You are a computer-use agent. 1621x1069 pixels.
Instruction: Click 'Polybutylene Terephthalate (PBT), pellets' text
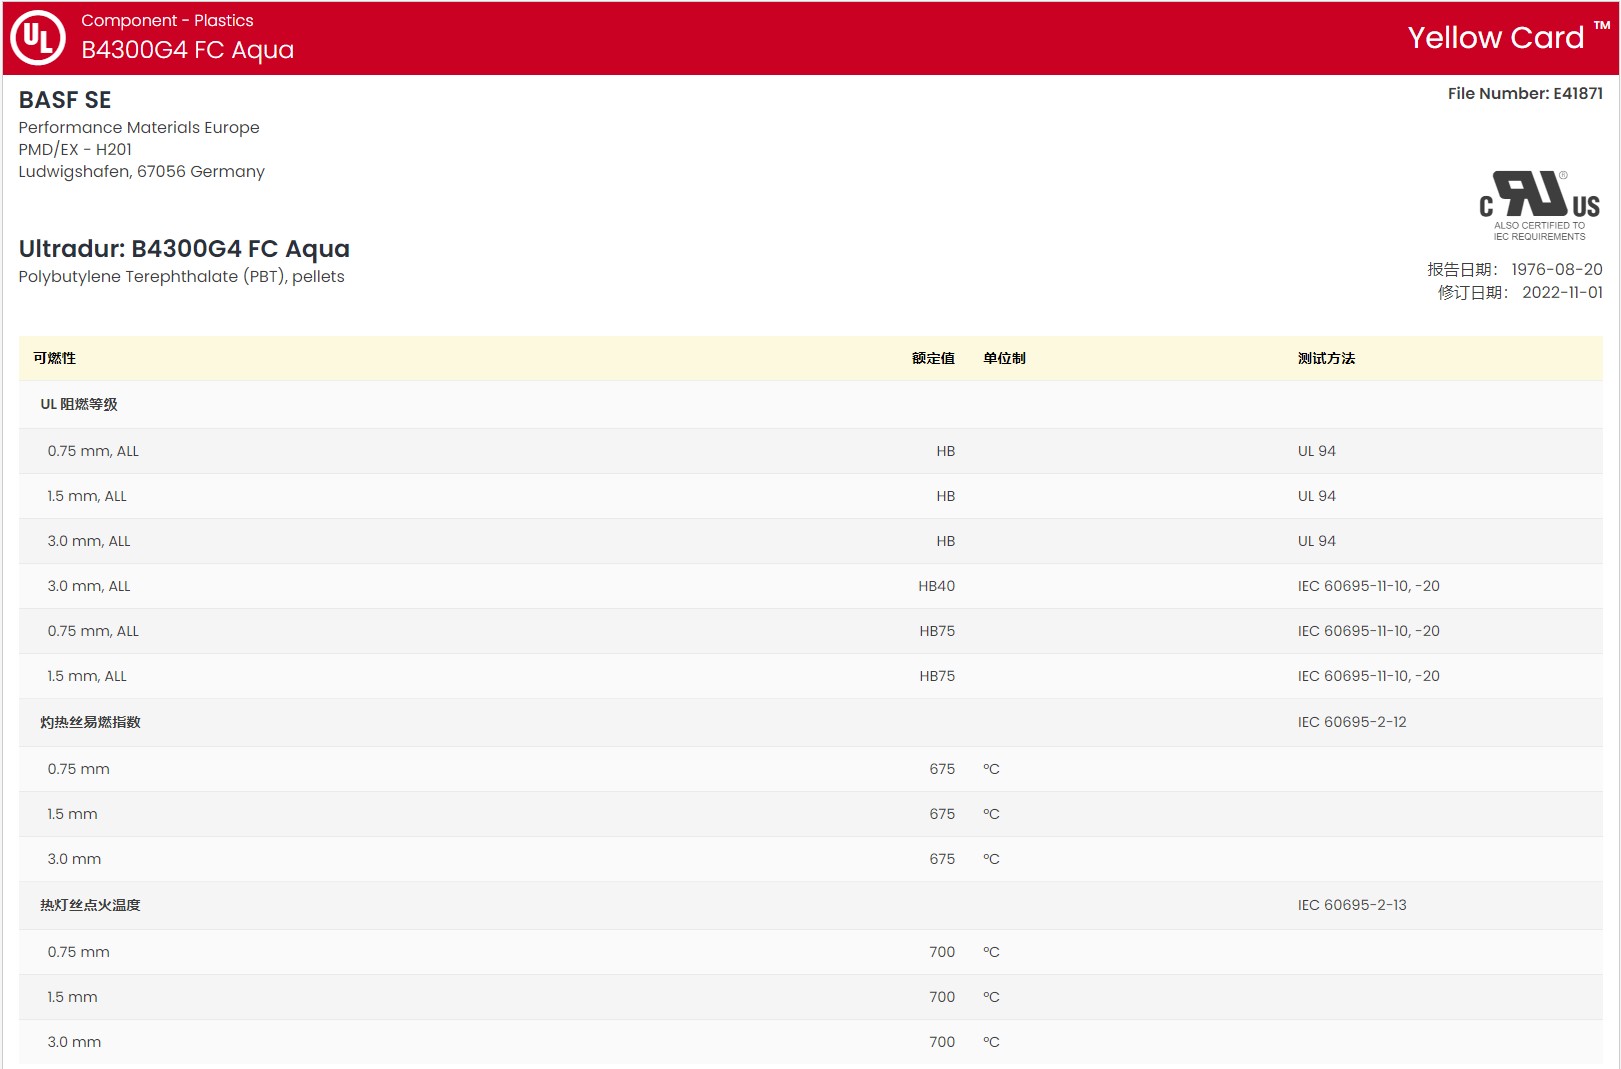click(181, 276)
